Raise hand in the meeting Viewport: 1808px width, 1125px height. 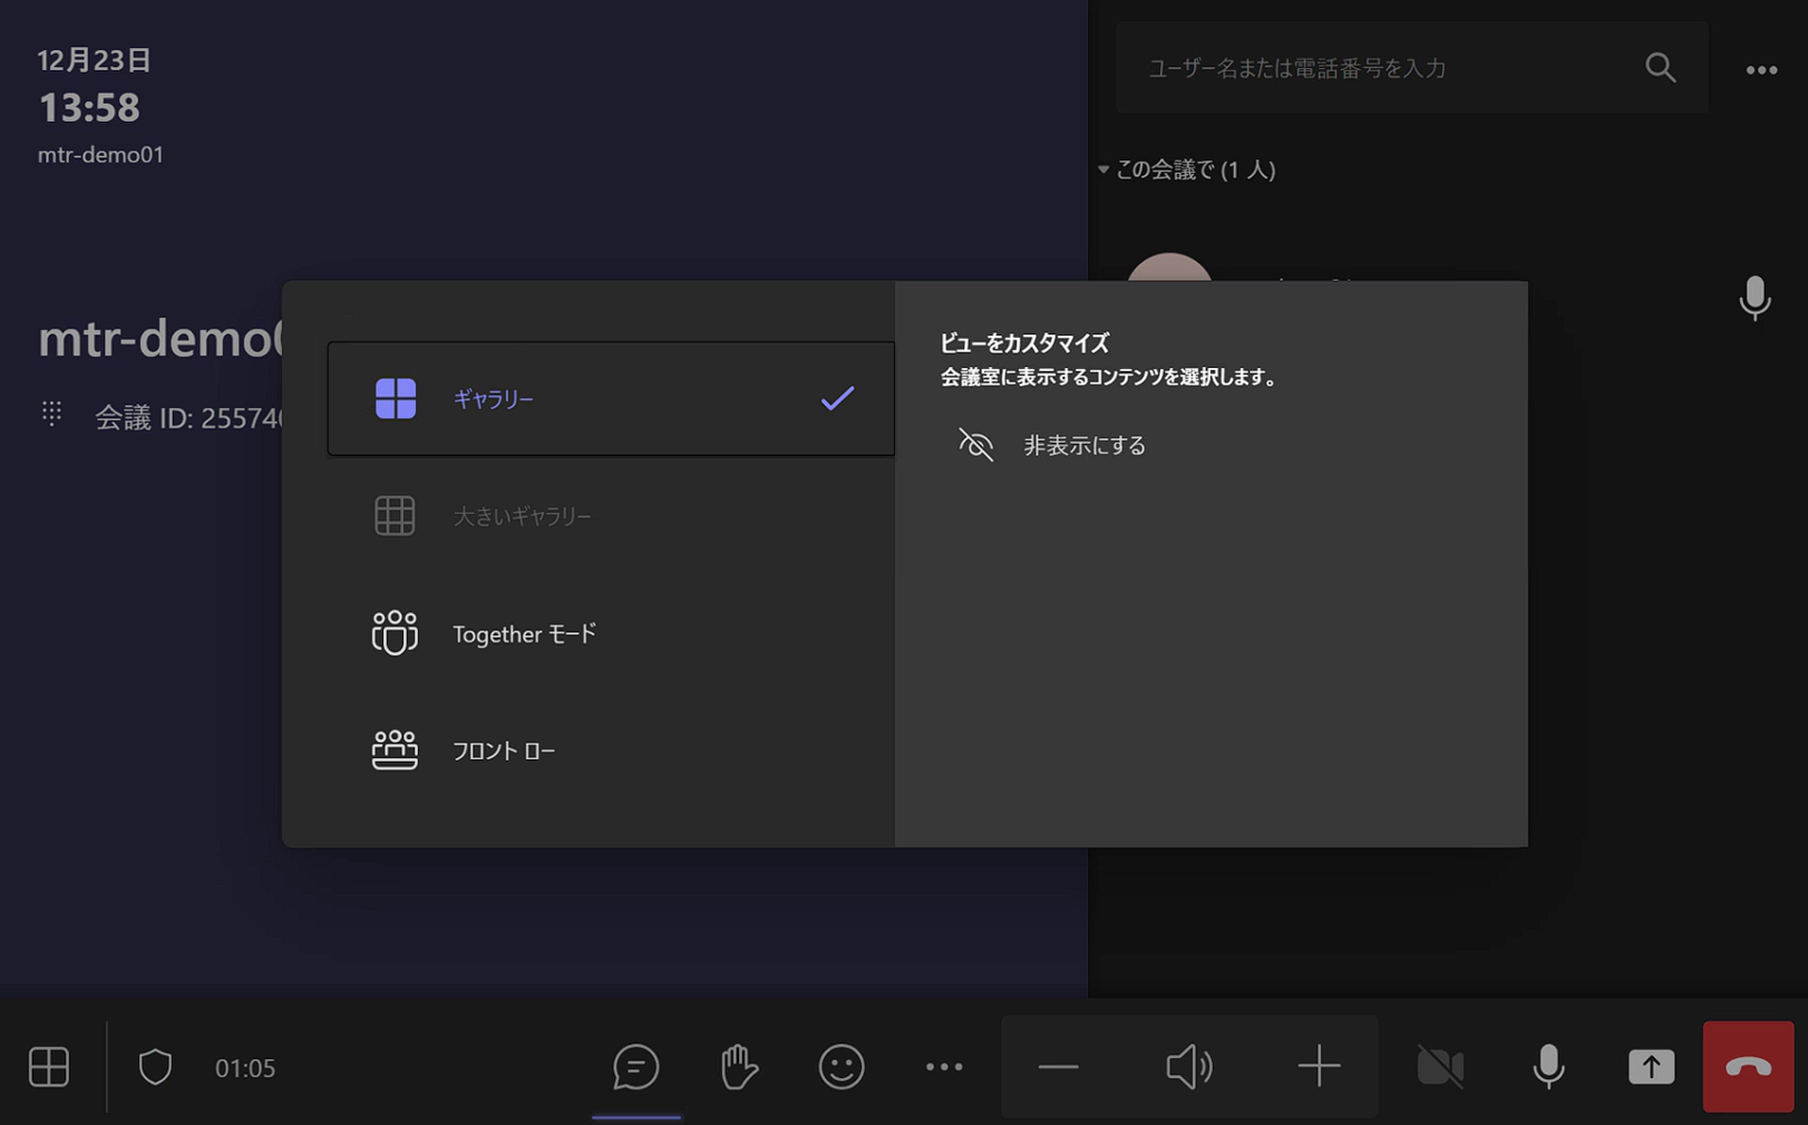pyautogui.click(x=739, y=1066)
